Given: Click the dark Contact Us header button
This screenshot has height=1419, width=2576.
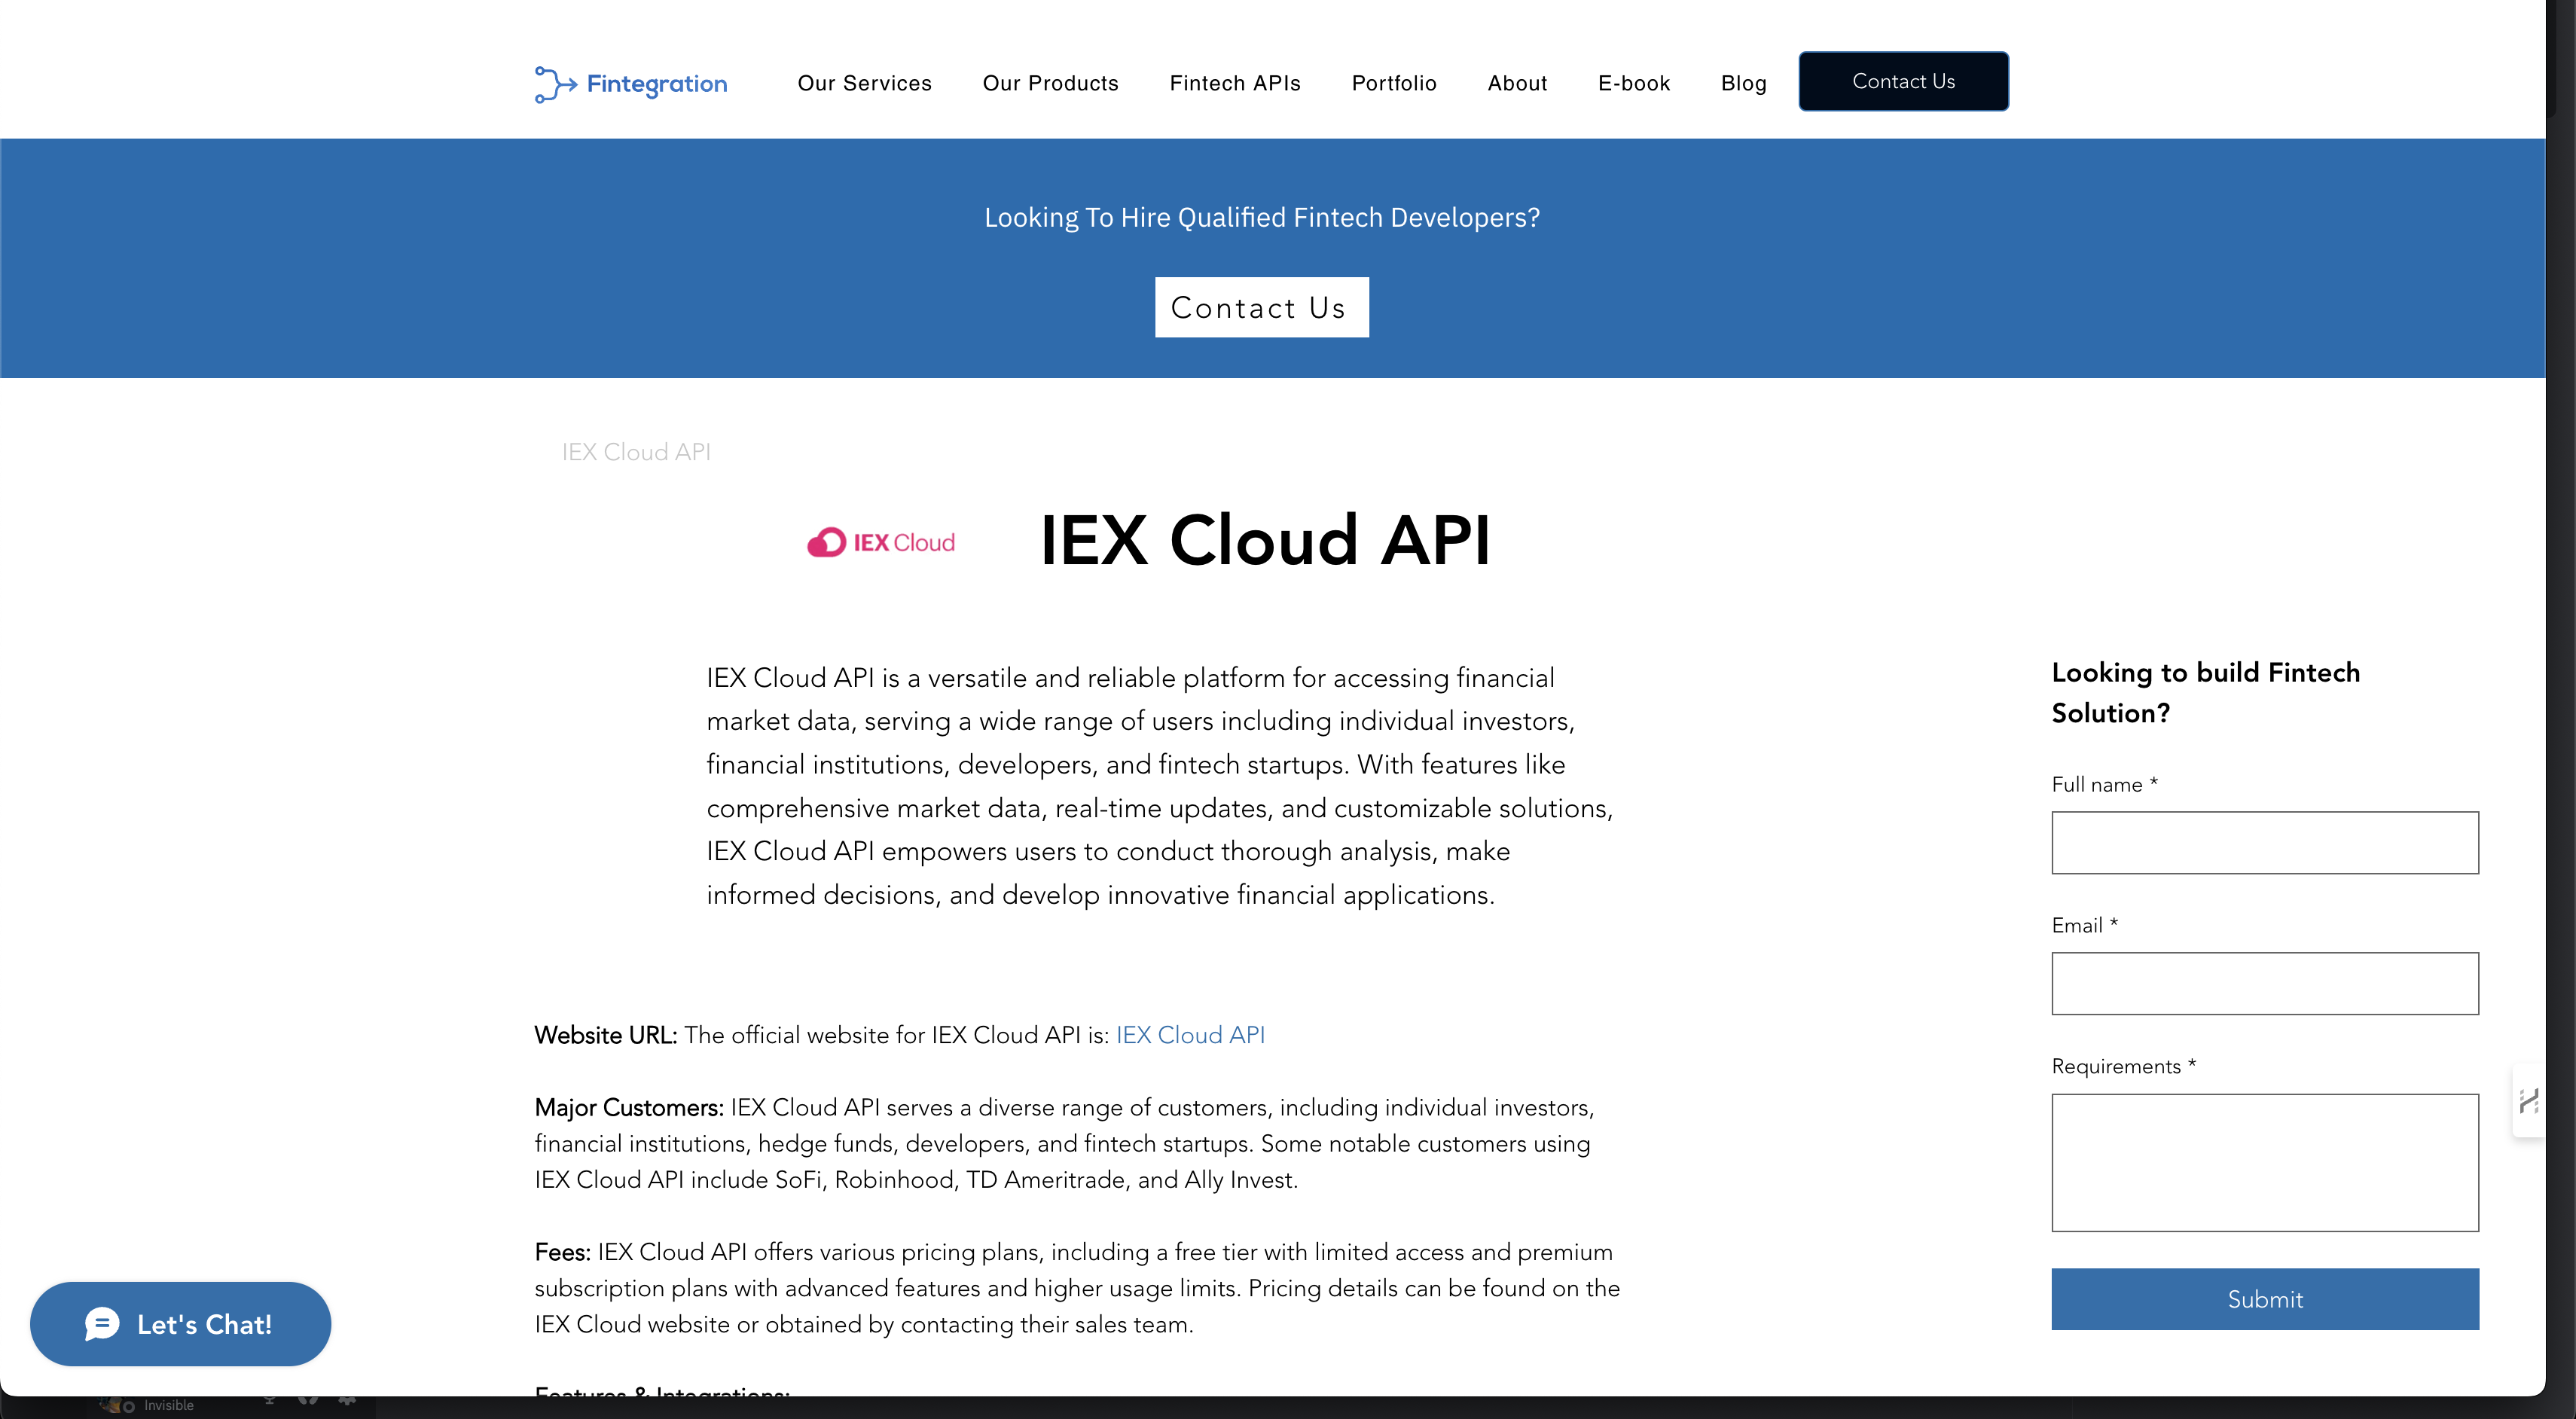Looking at the screenshot, I should click(1903, 81).
